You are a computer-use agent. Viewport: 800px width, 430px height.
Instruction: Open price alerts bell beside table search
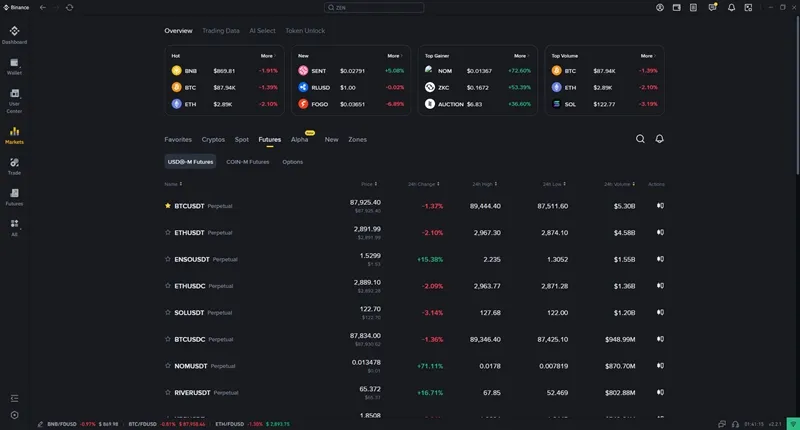click(x=659, y=139)
